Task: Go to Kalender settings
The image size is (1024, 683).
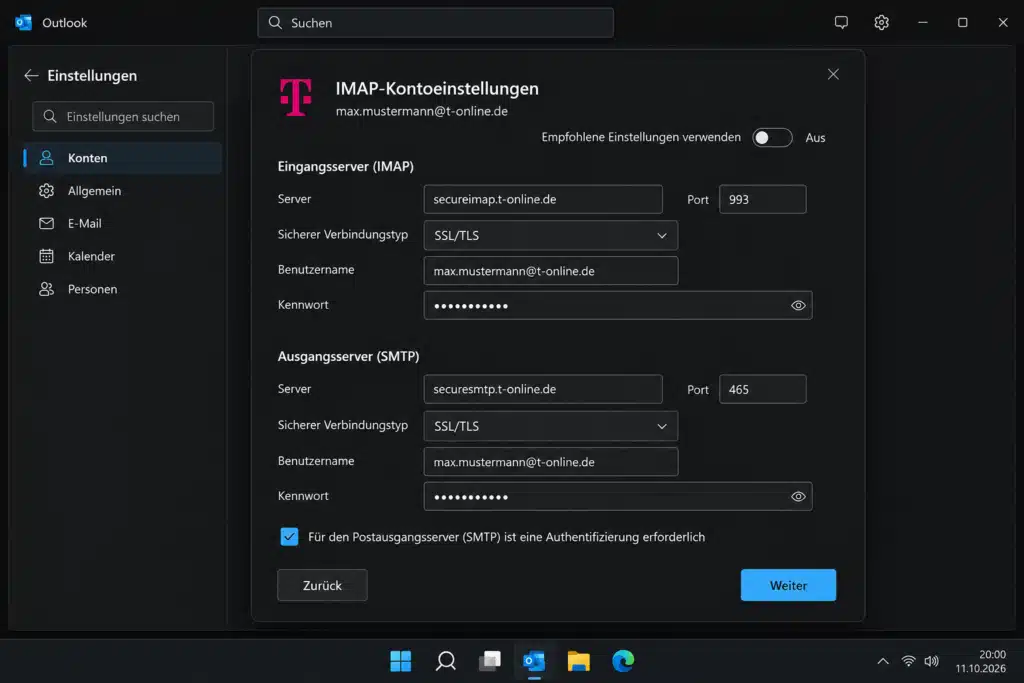Action: click(123, 256)
